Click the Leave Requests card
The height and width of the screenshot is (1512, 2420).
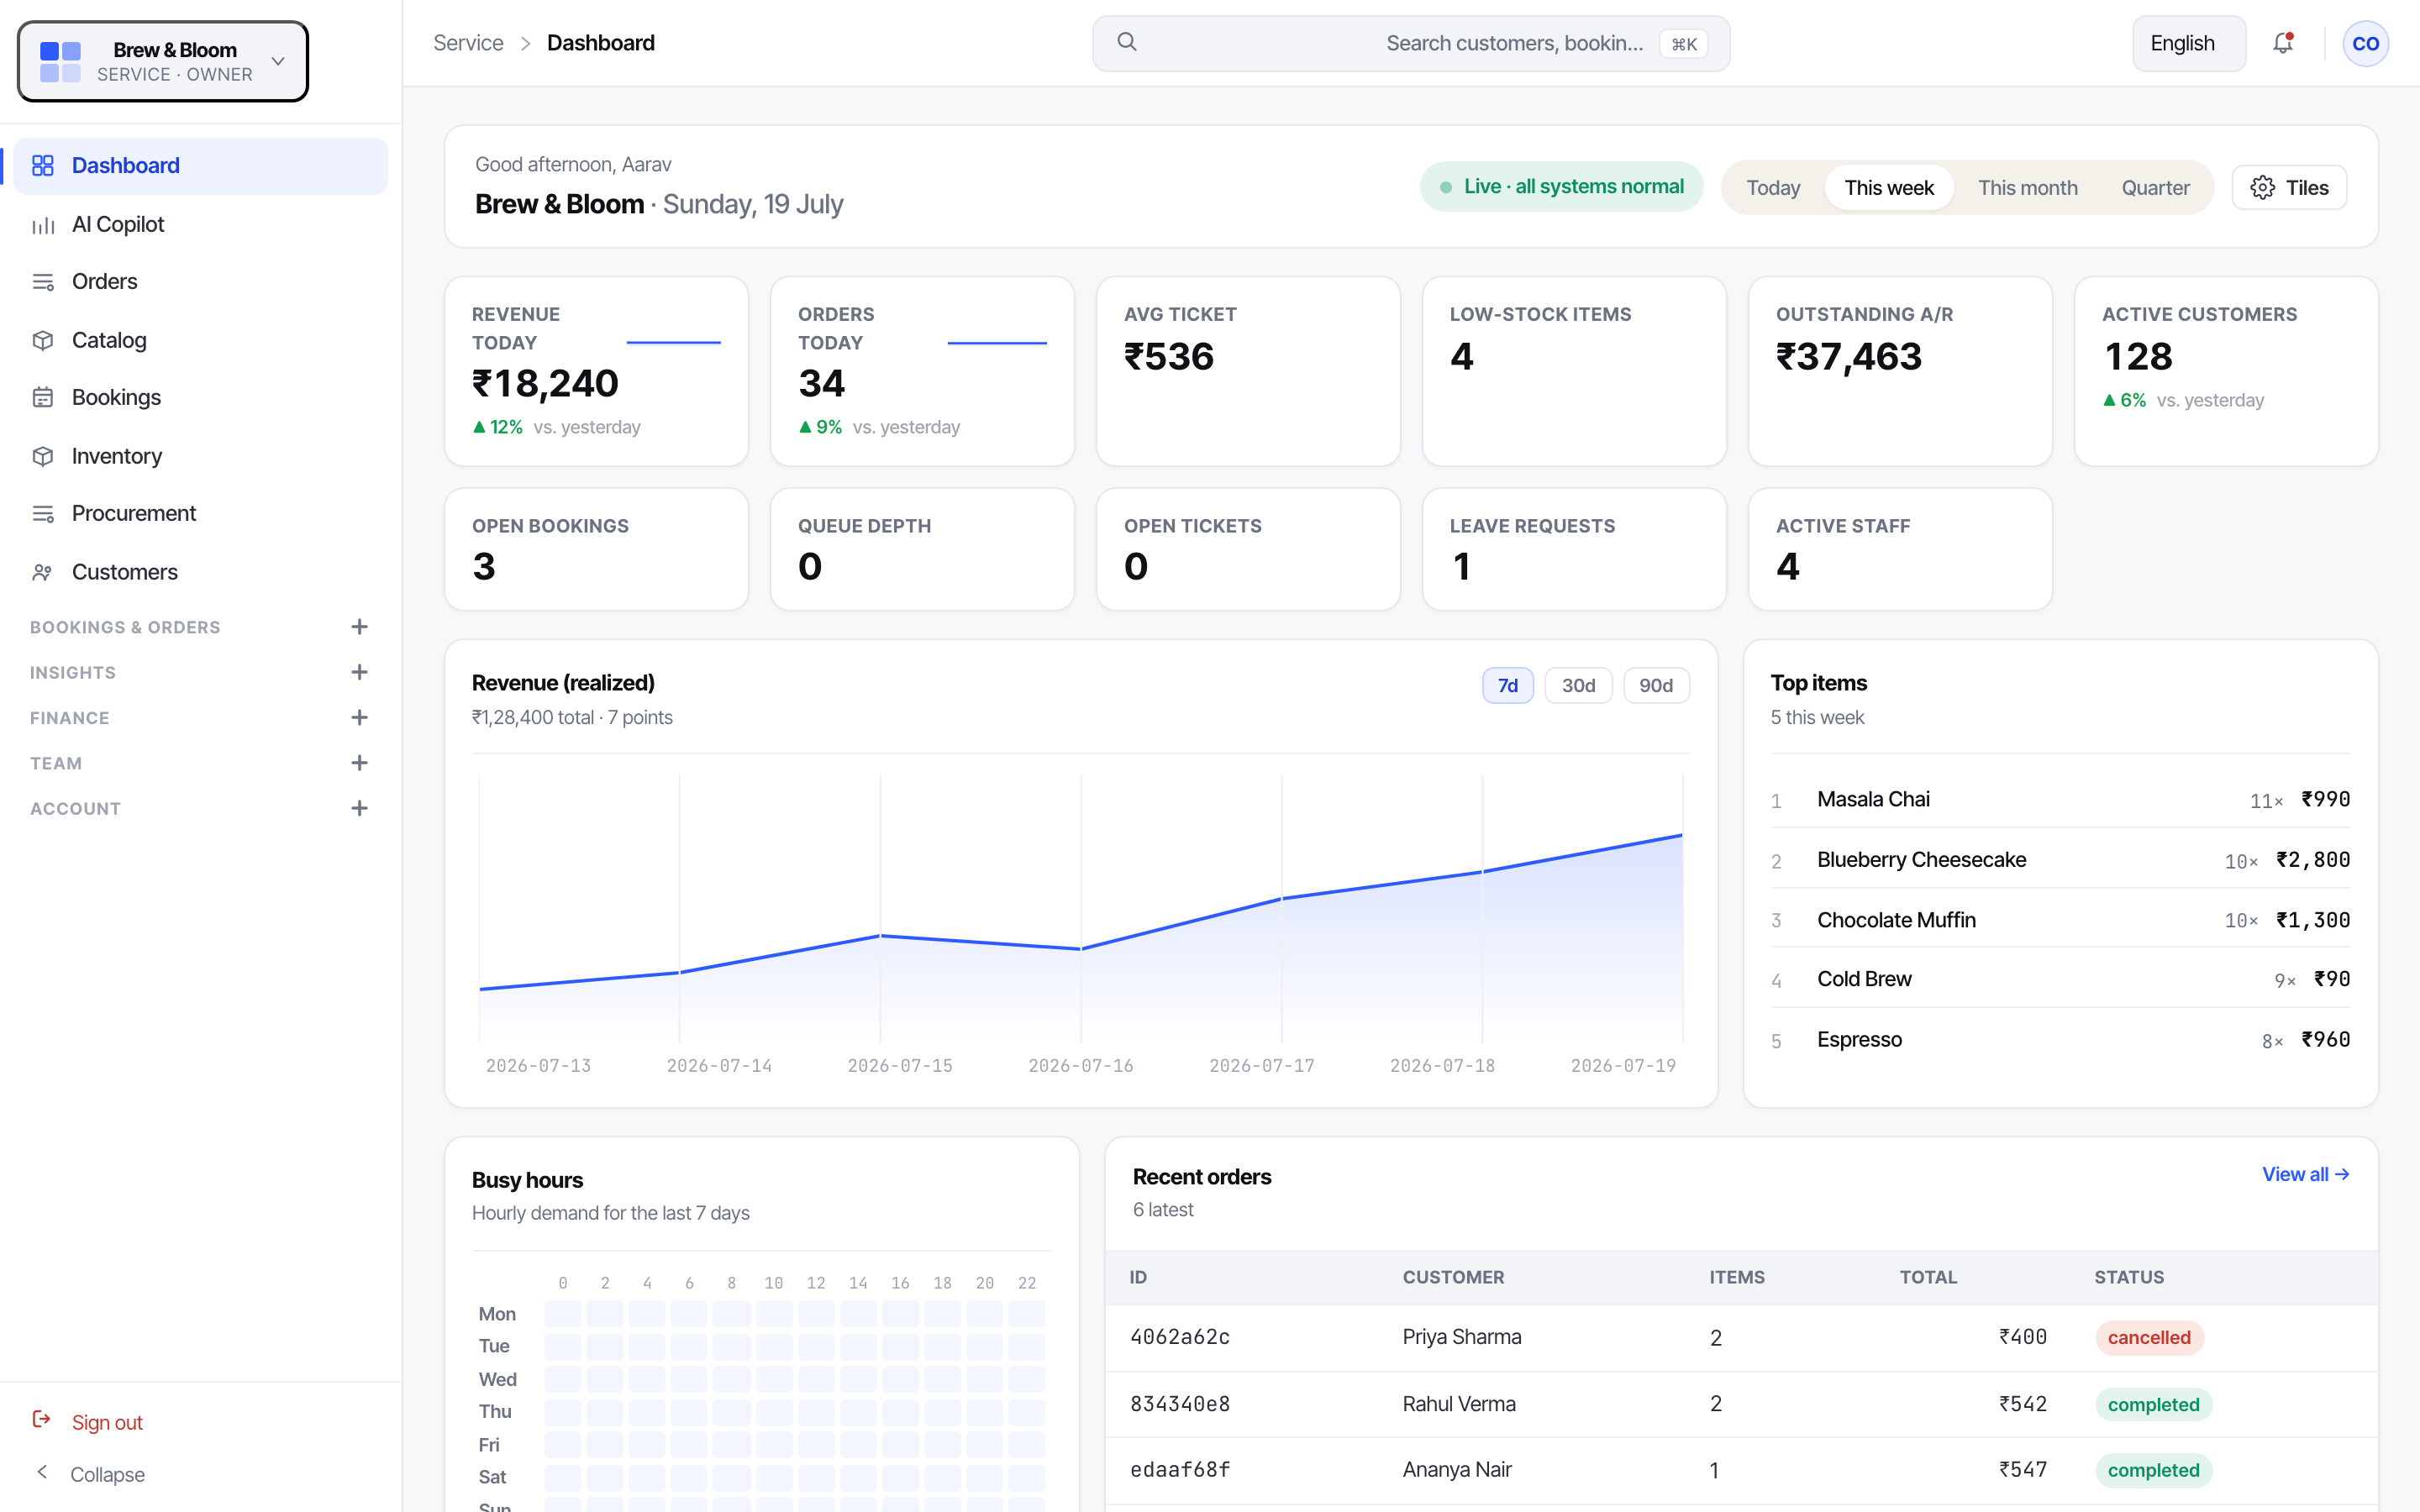(x=1574, y=549)
